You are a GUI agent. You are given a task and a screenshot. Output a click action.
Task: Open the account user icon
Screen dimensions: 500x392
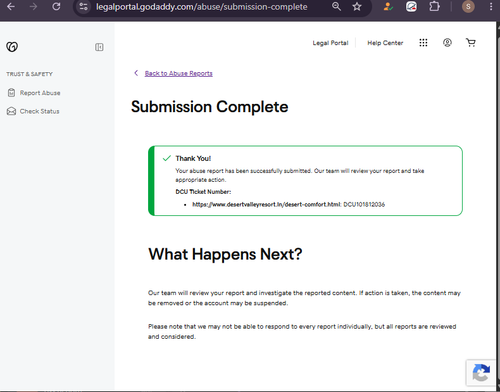(x=447, y=43)
